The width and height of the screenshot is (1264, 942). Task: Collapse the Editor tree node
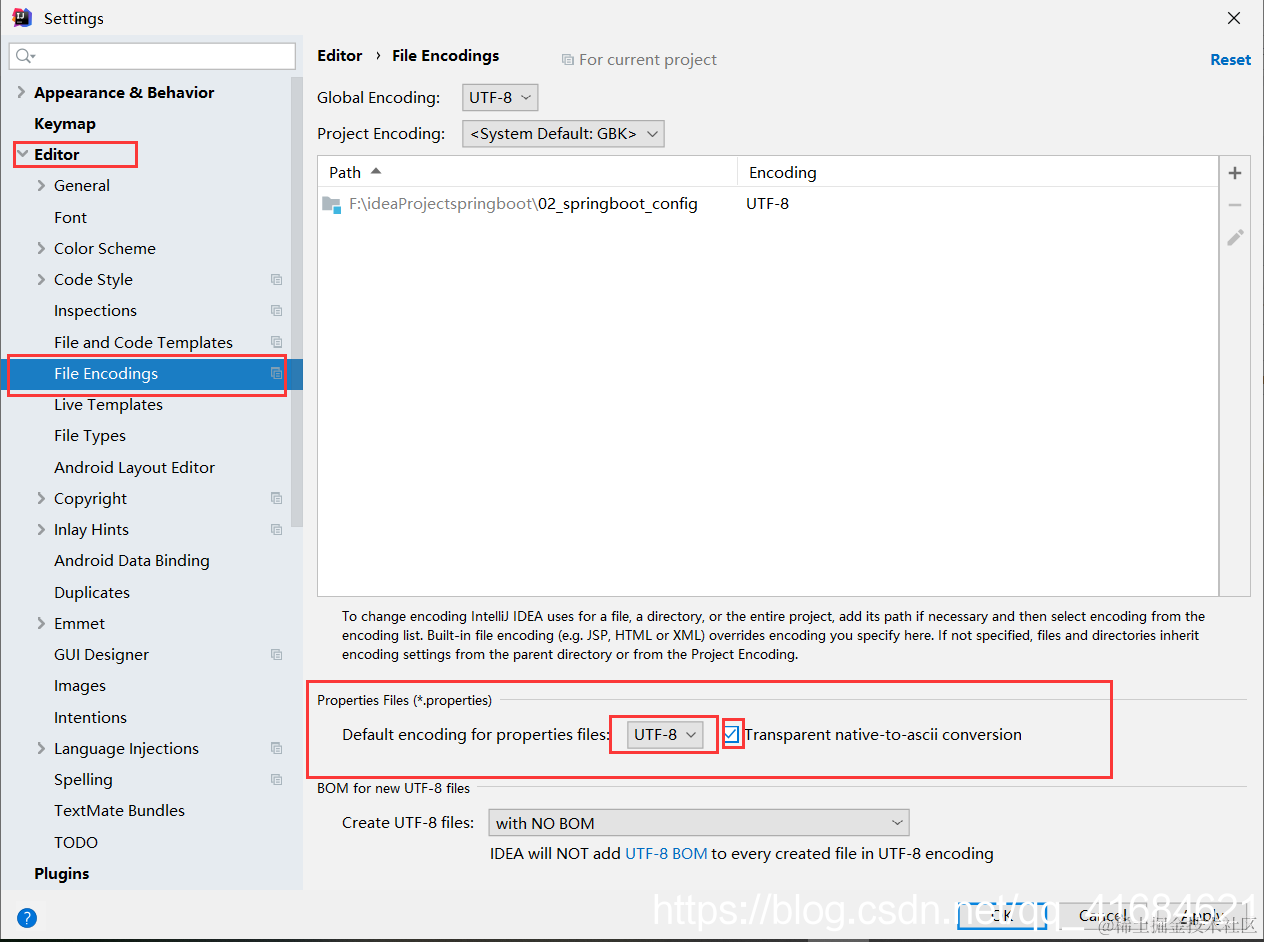click(x=21, y=154)
